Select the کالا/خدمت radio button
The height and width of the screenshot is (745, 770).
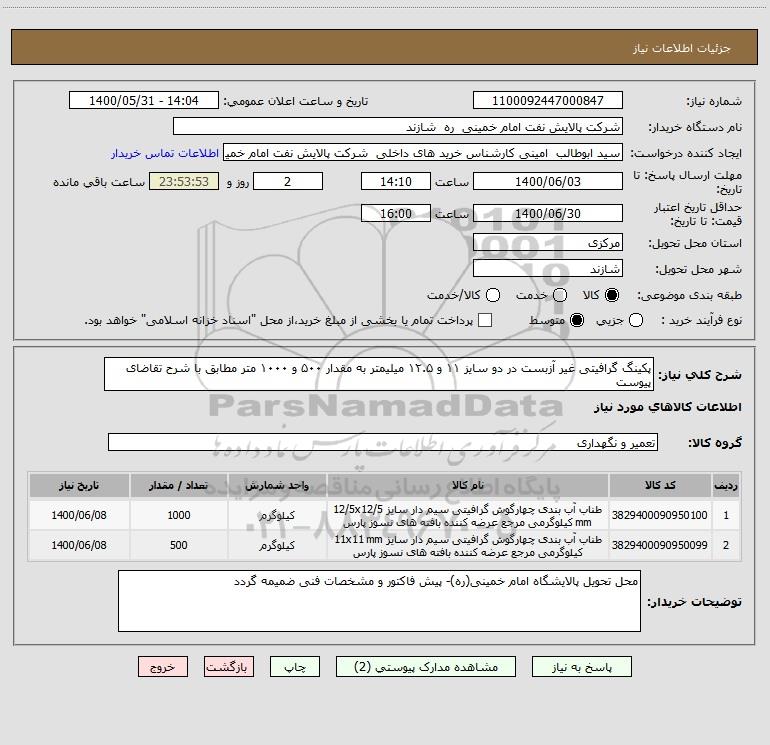coord(493,295)
